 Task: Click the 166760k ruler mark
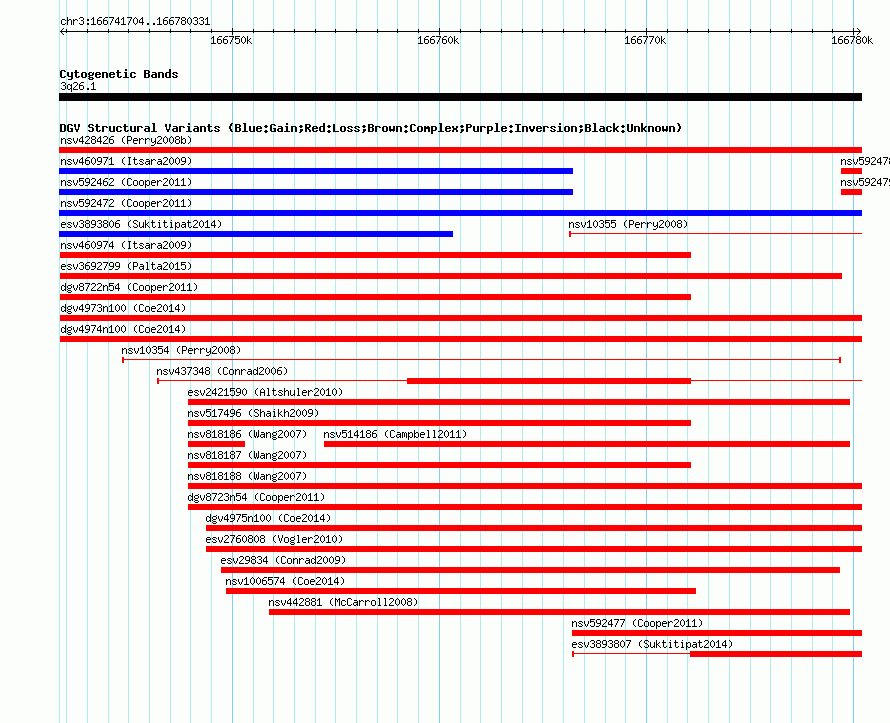click(438, 40)
